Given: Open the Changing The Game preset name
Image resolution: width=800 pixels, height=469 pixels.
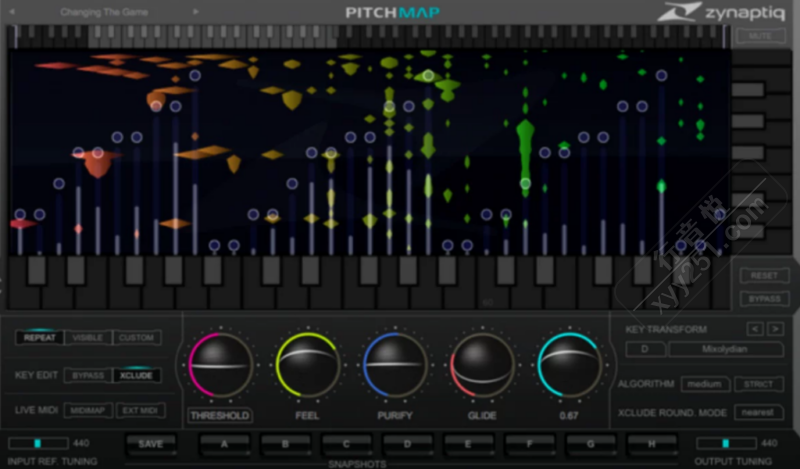Looking at the screenshot, I should 104,12.
